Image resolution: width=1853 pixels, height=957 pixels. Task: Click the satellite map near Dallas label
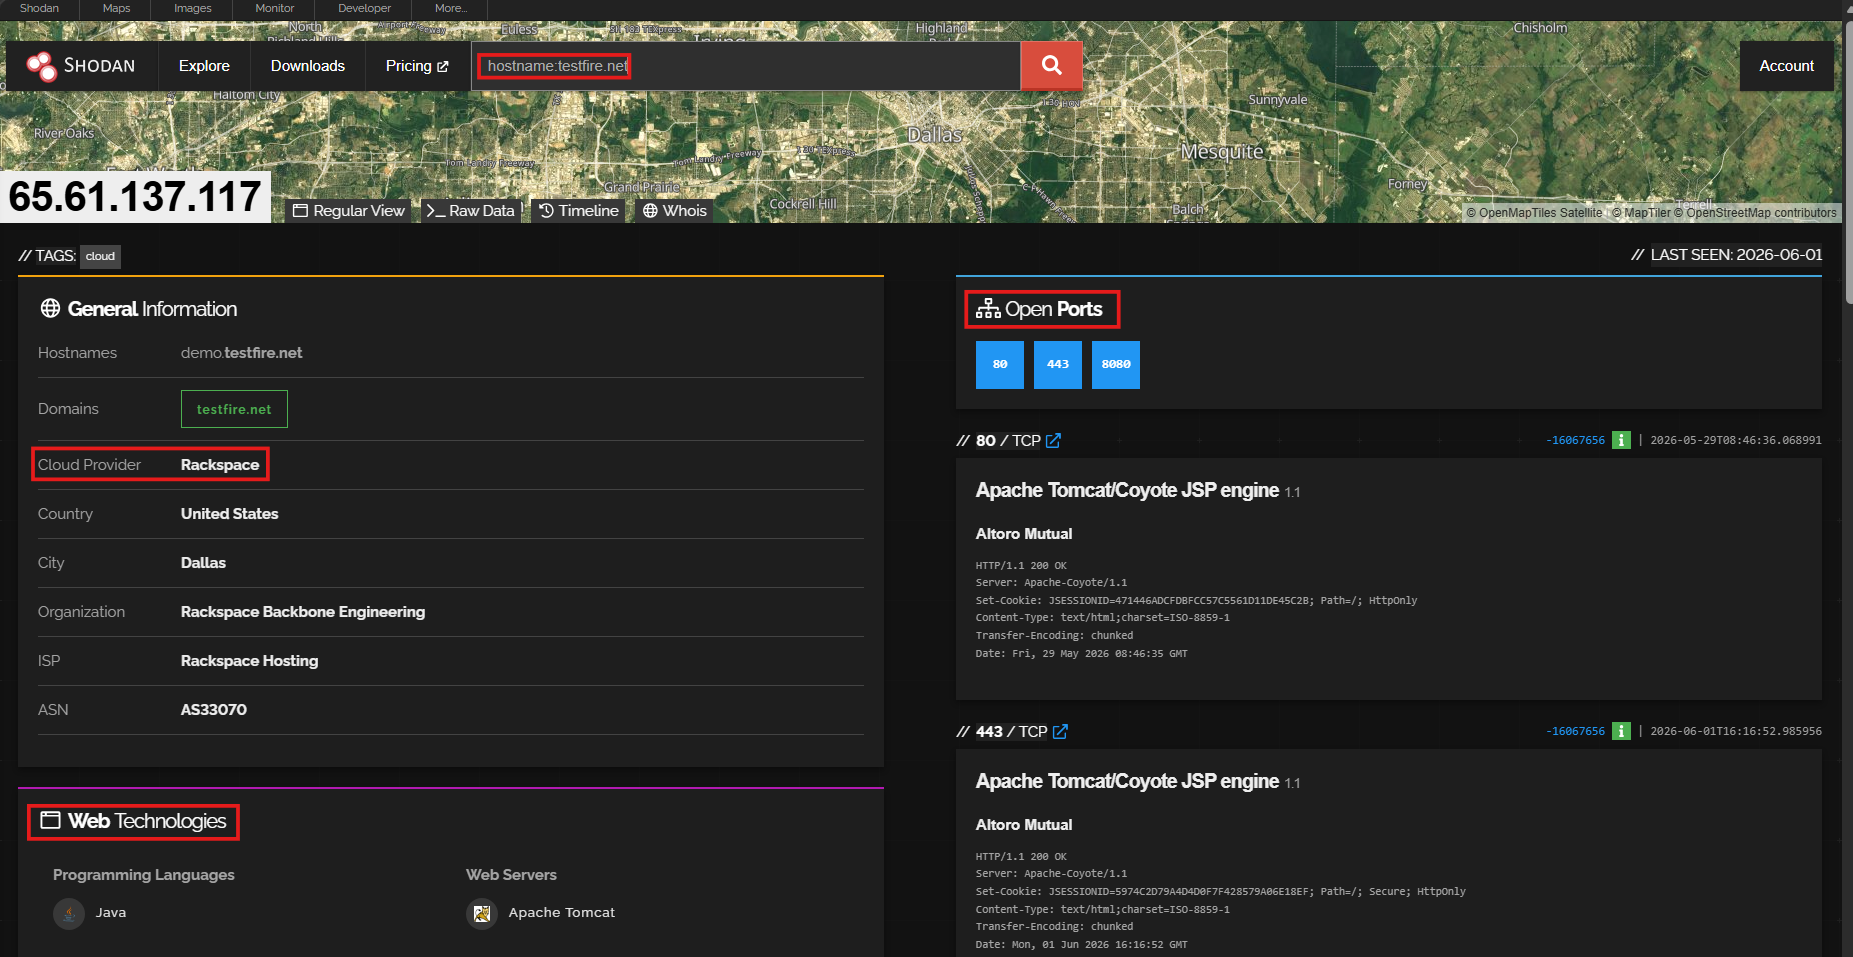click(x=935, y=136)
